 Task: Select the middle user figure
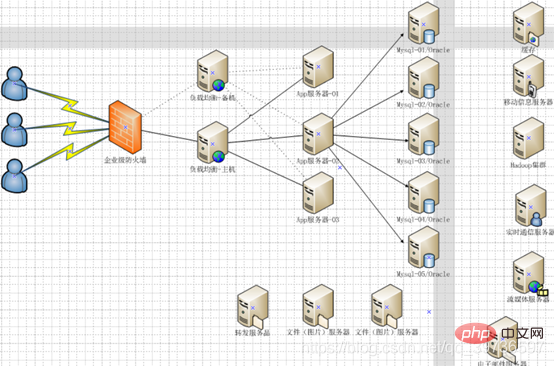pyautogui.click(x=14, y=130)
